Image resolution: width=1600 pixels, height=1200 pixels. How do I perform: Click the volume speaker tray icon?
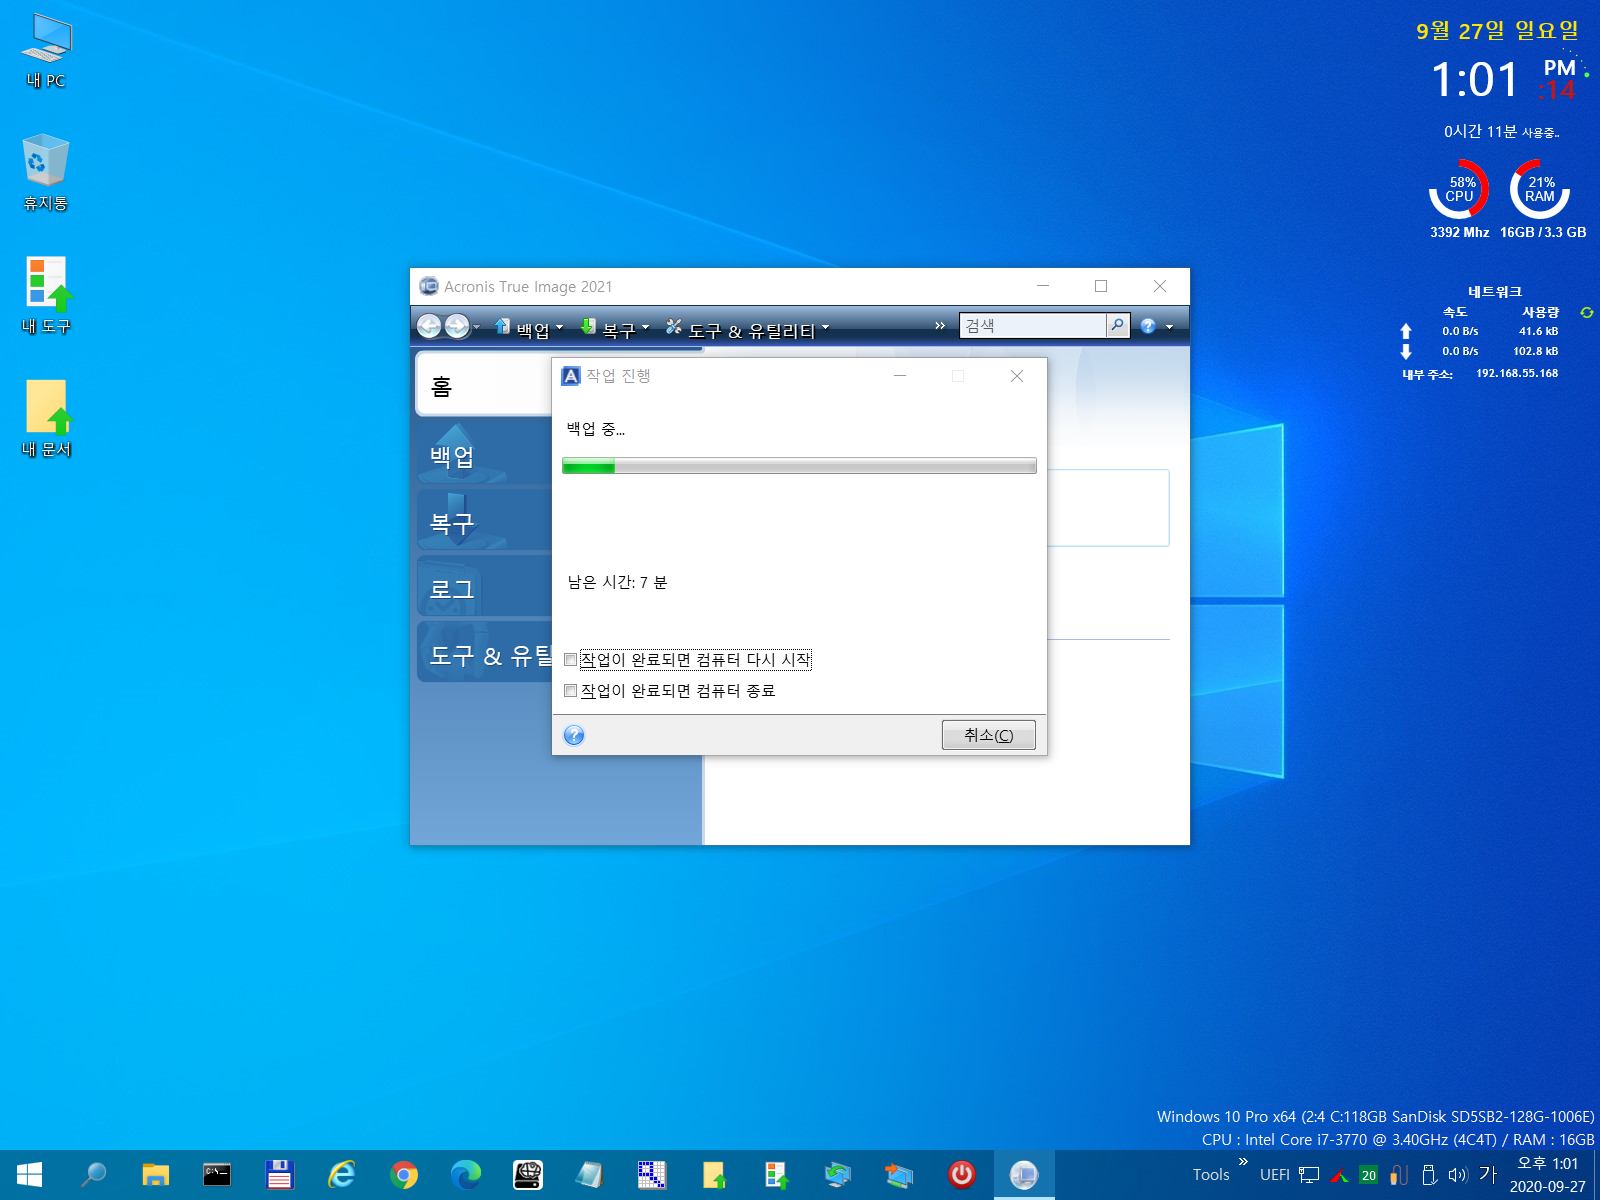pyautogui.click(x=1458, y=1175)
